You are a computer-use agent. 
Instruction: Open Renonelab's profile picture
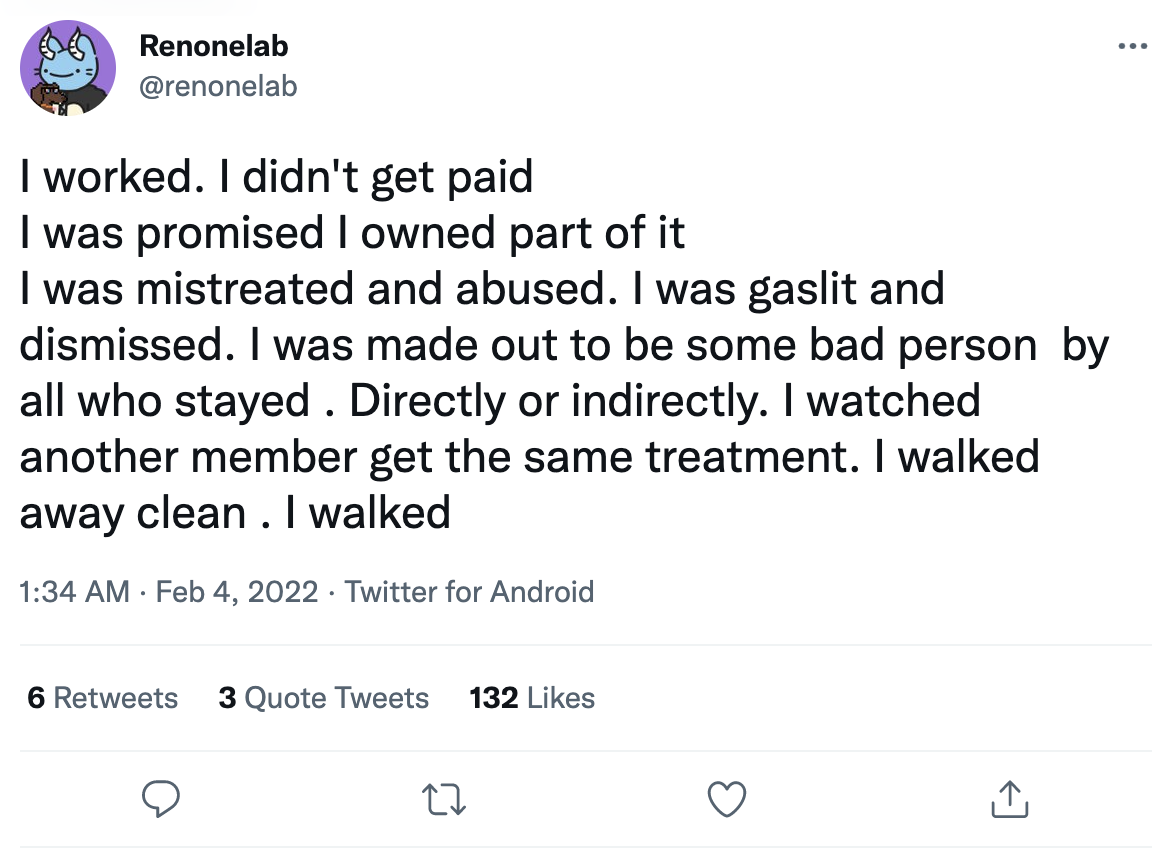[68, 68]
